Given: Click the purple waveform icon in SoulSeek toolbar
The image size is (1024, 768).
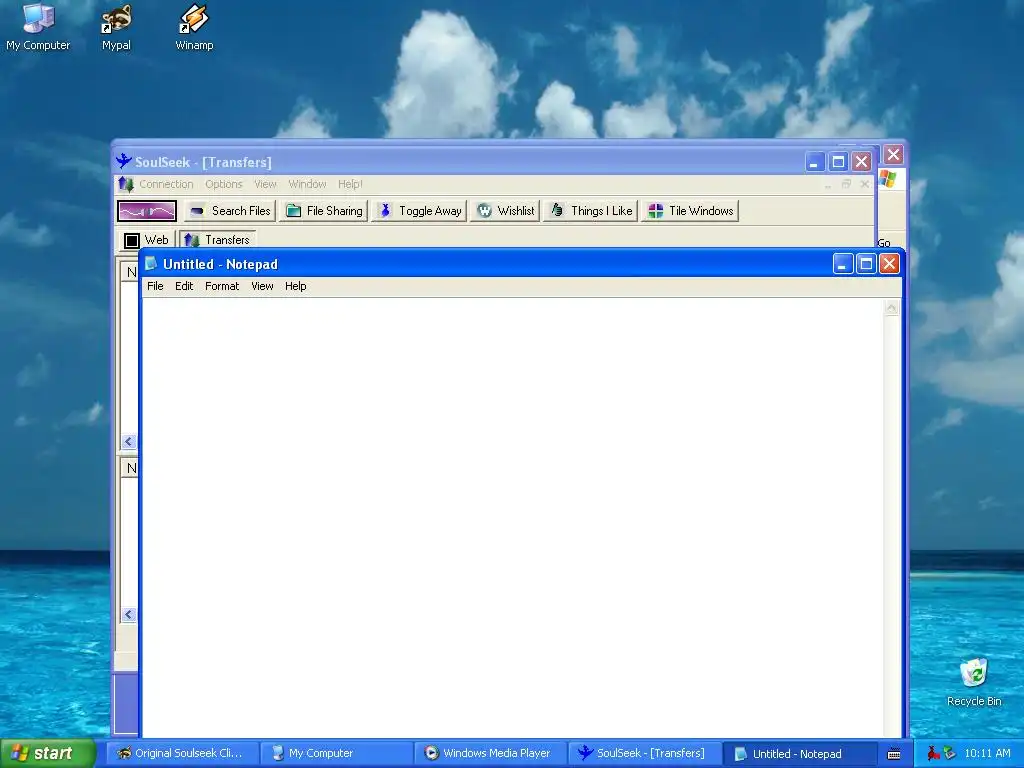Looking at the screenshot, I should [x=147, y=211].
